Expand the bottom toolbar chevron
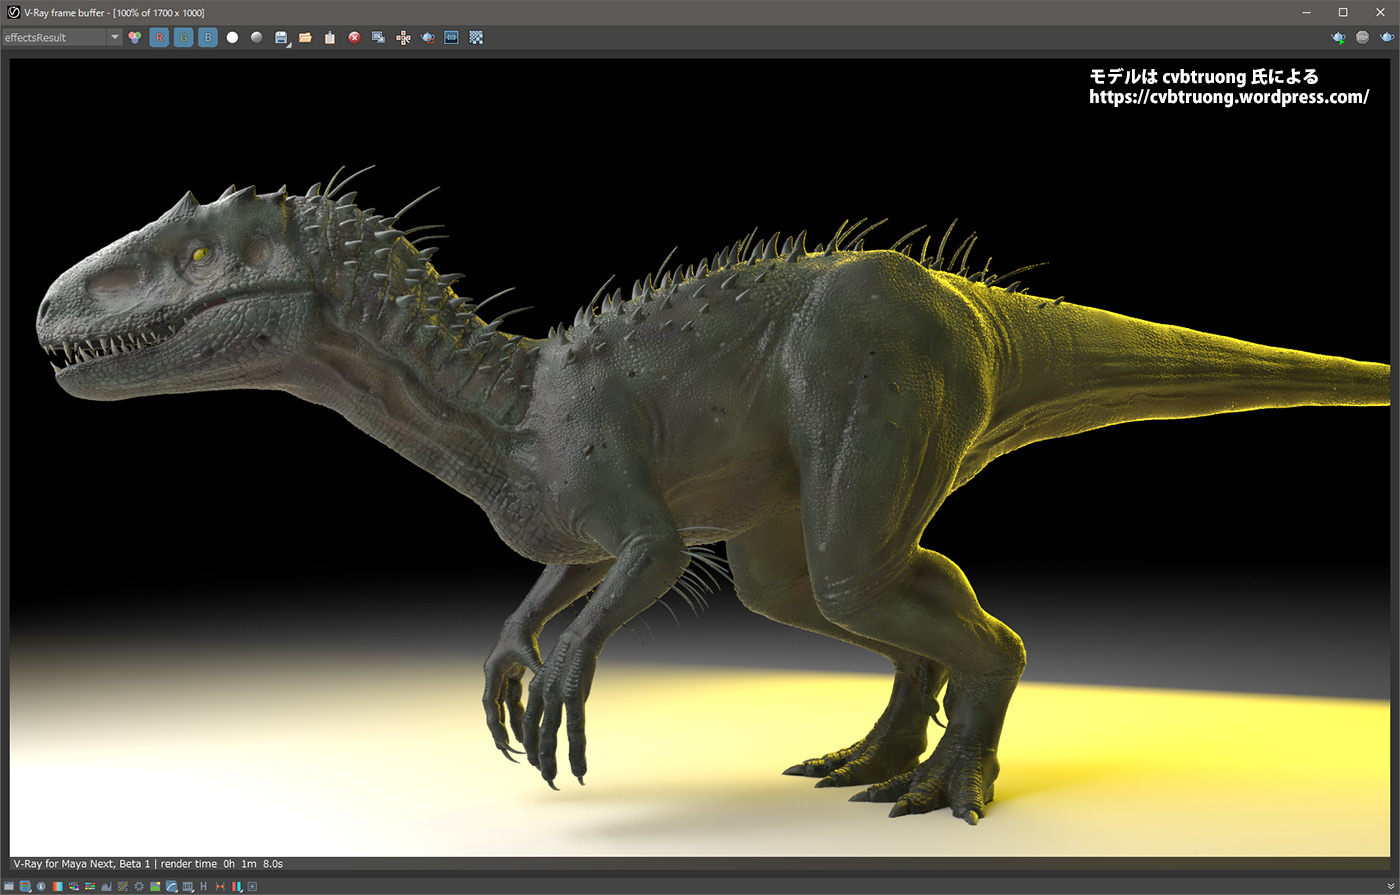 (1390, 885)
